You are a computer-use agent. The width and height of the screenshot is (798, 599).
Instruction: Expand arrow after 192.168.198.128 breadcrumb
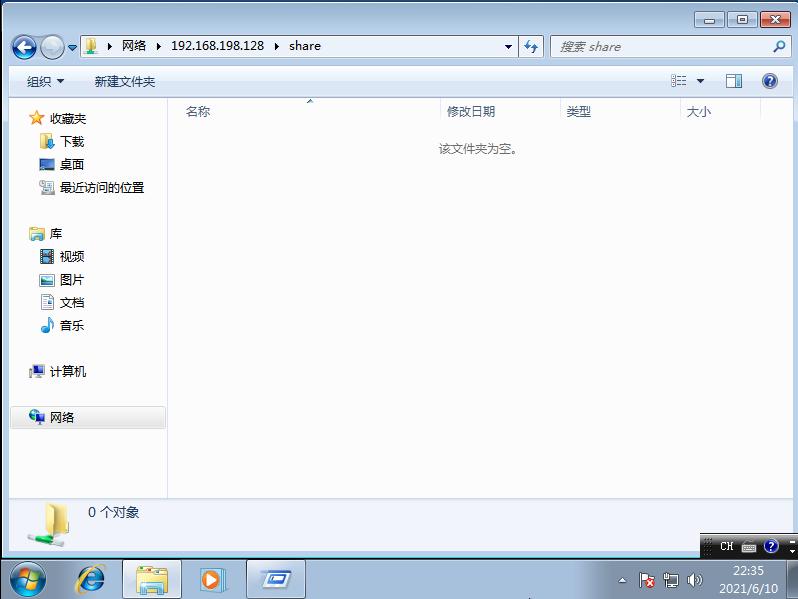pyautogui.click(x=277, y=46)
